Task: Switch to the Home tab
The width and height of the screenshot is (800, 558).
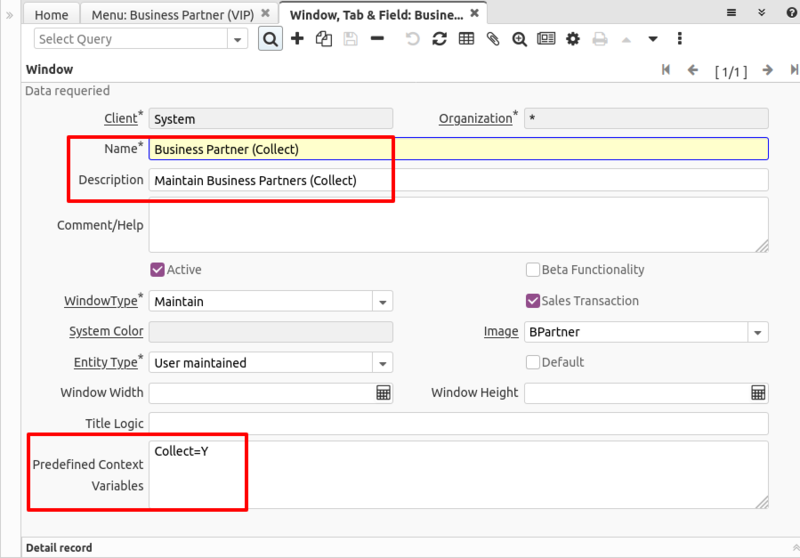Action: [x=52, y=15]
